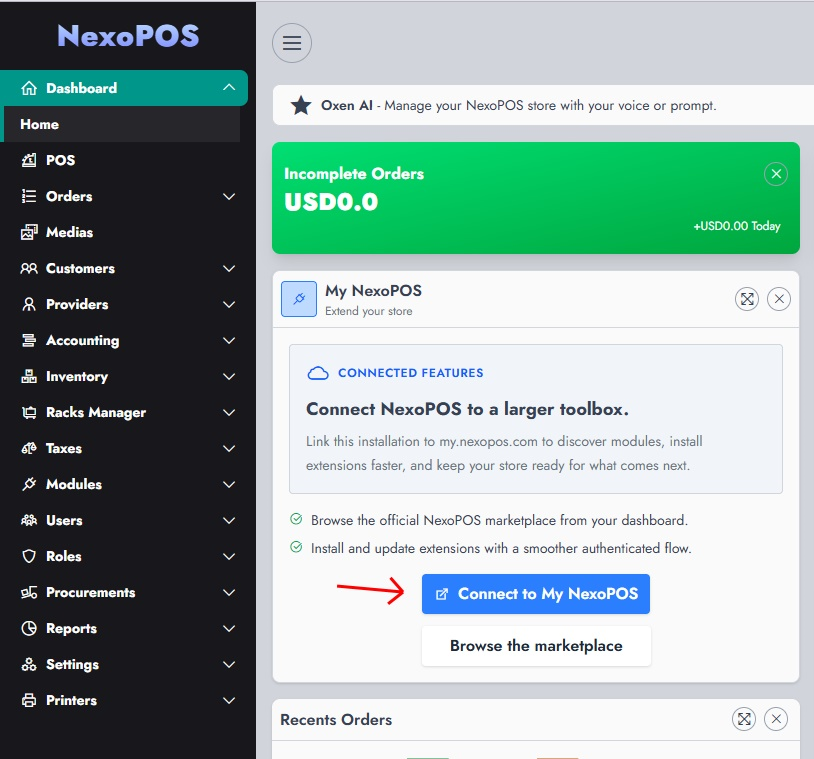Click the Users group icon

(x=29, y=520)
